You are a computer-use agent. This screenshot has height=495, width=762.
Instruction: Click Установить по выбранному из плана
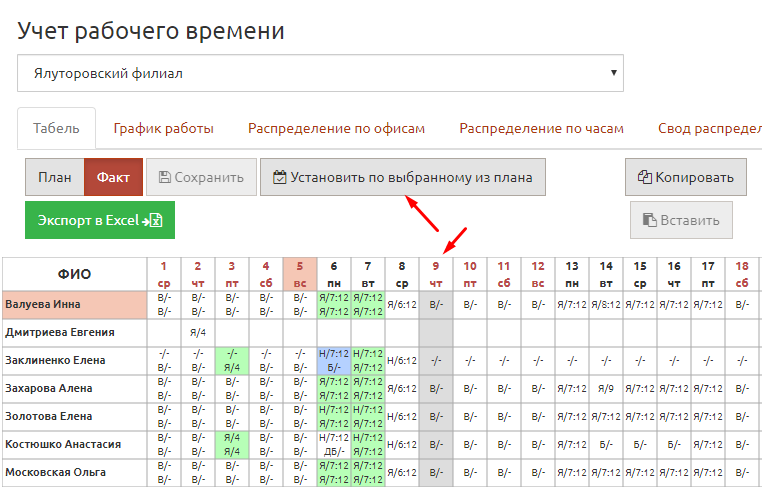coord(403,177)
